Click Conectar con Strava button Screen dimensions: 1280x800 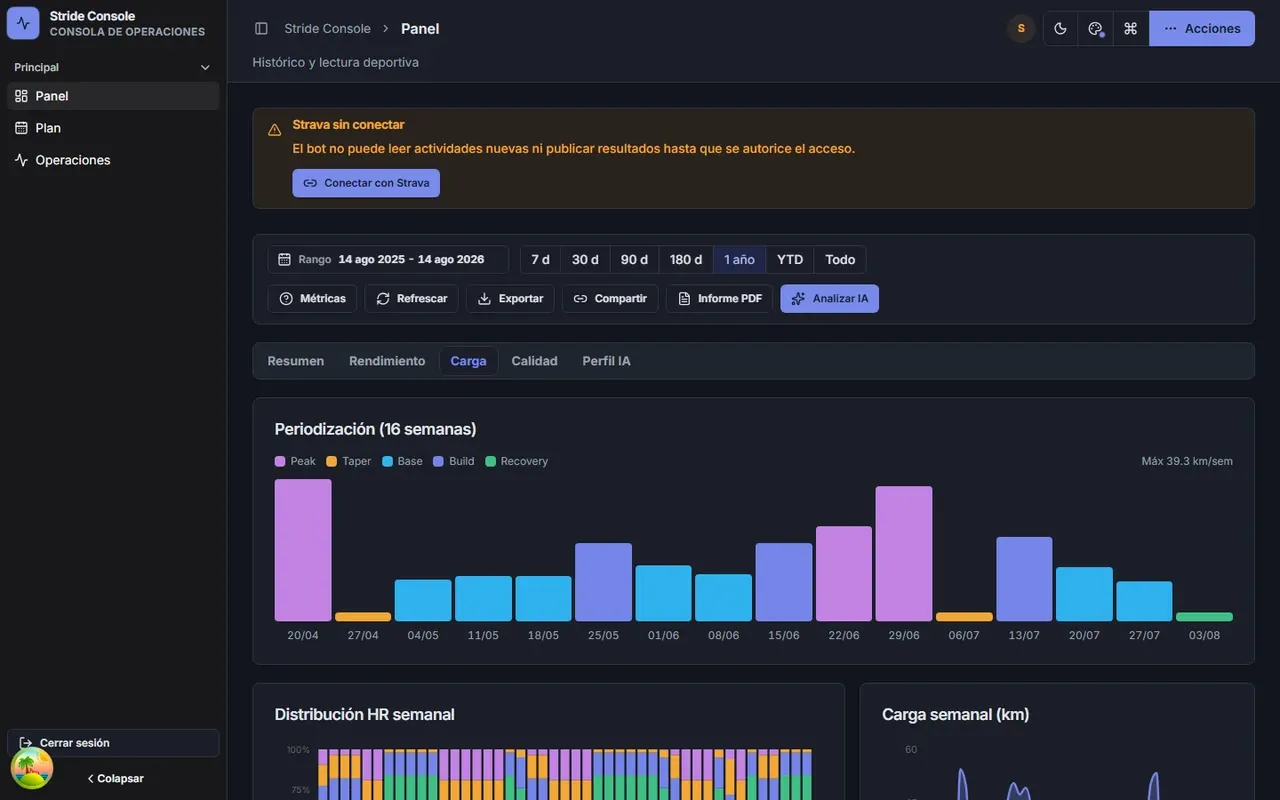pyautogui.click(x=366, y=183)
